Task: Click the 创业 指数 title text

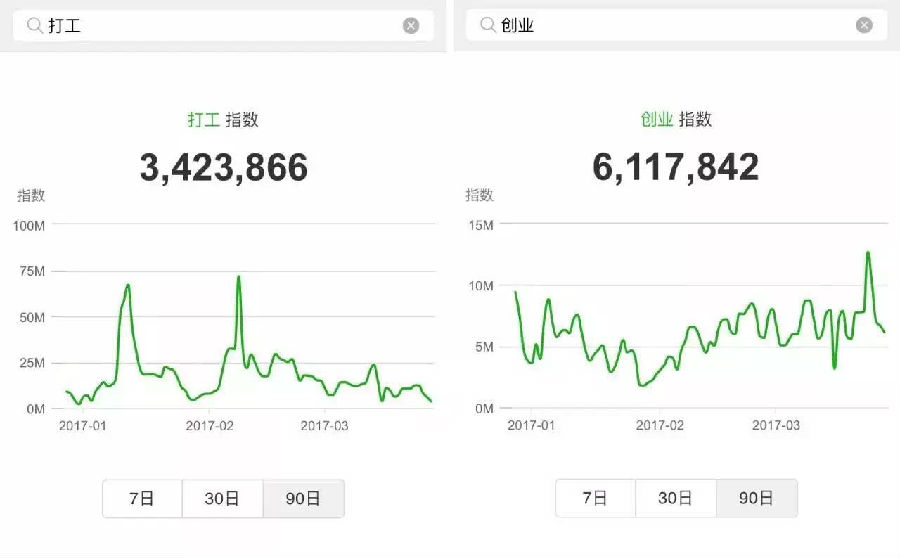Action: [x=676, y=119]
